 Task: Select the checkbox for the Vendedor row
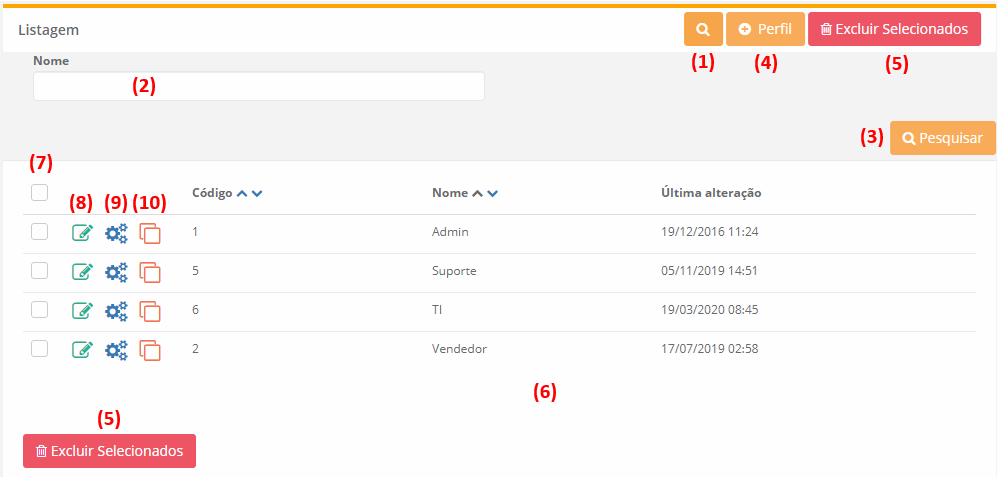(40, 349)
